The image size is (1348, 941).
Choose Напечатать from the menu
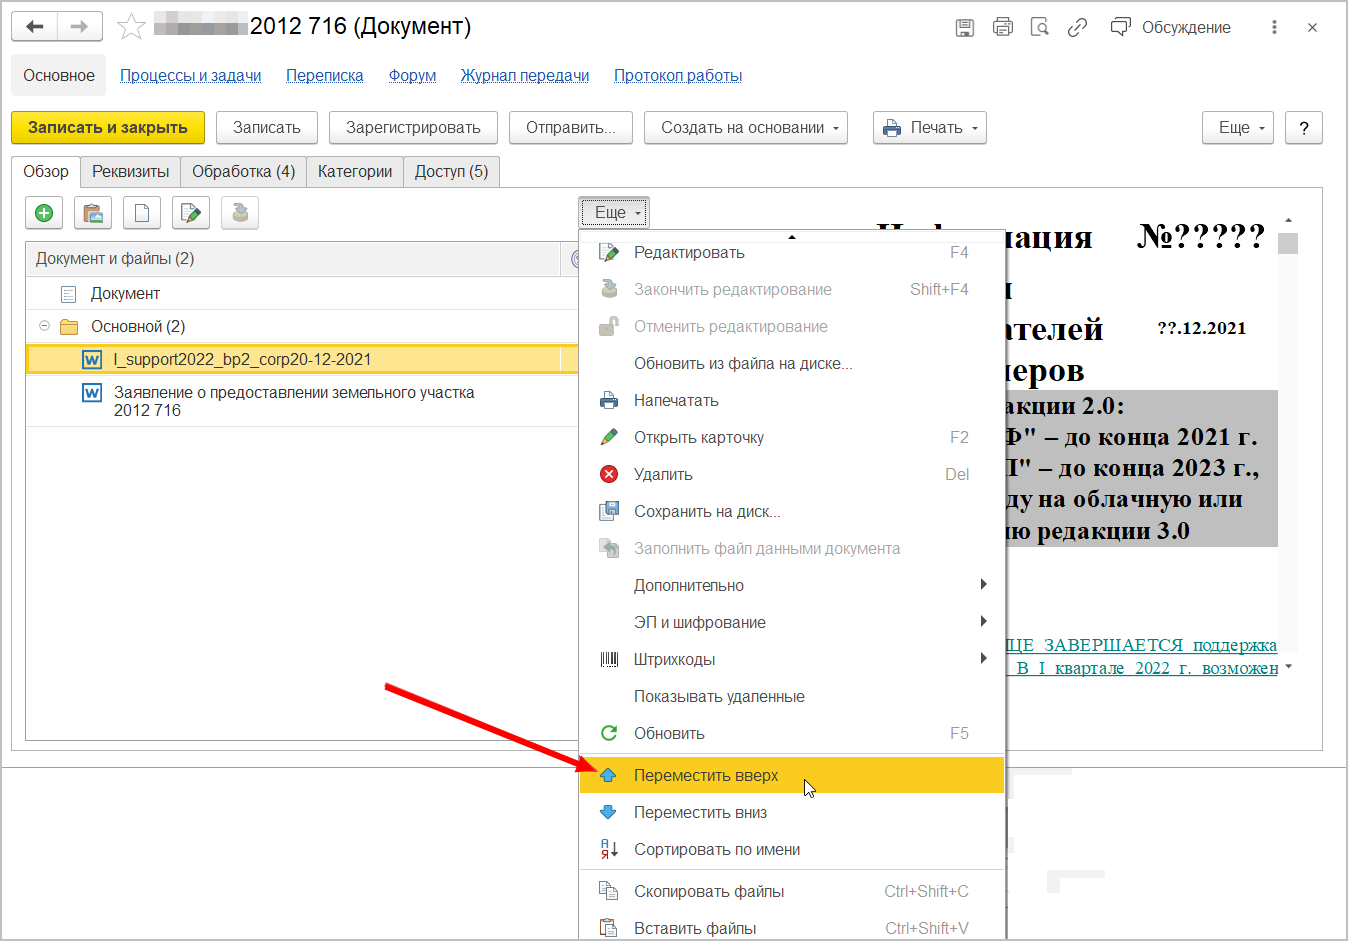[792, 401]
